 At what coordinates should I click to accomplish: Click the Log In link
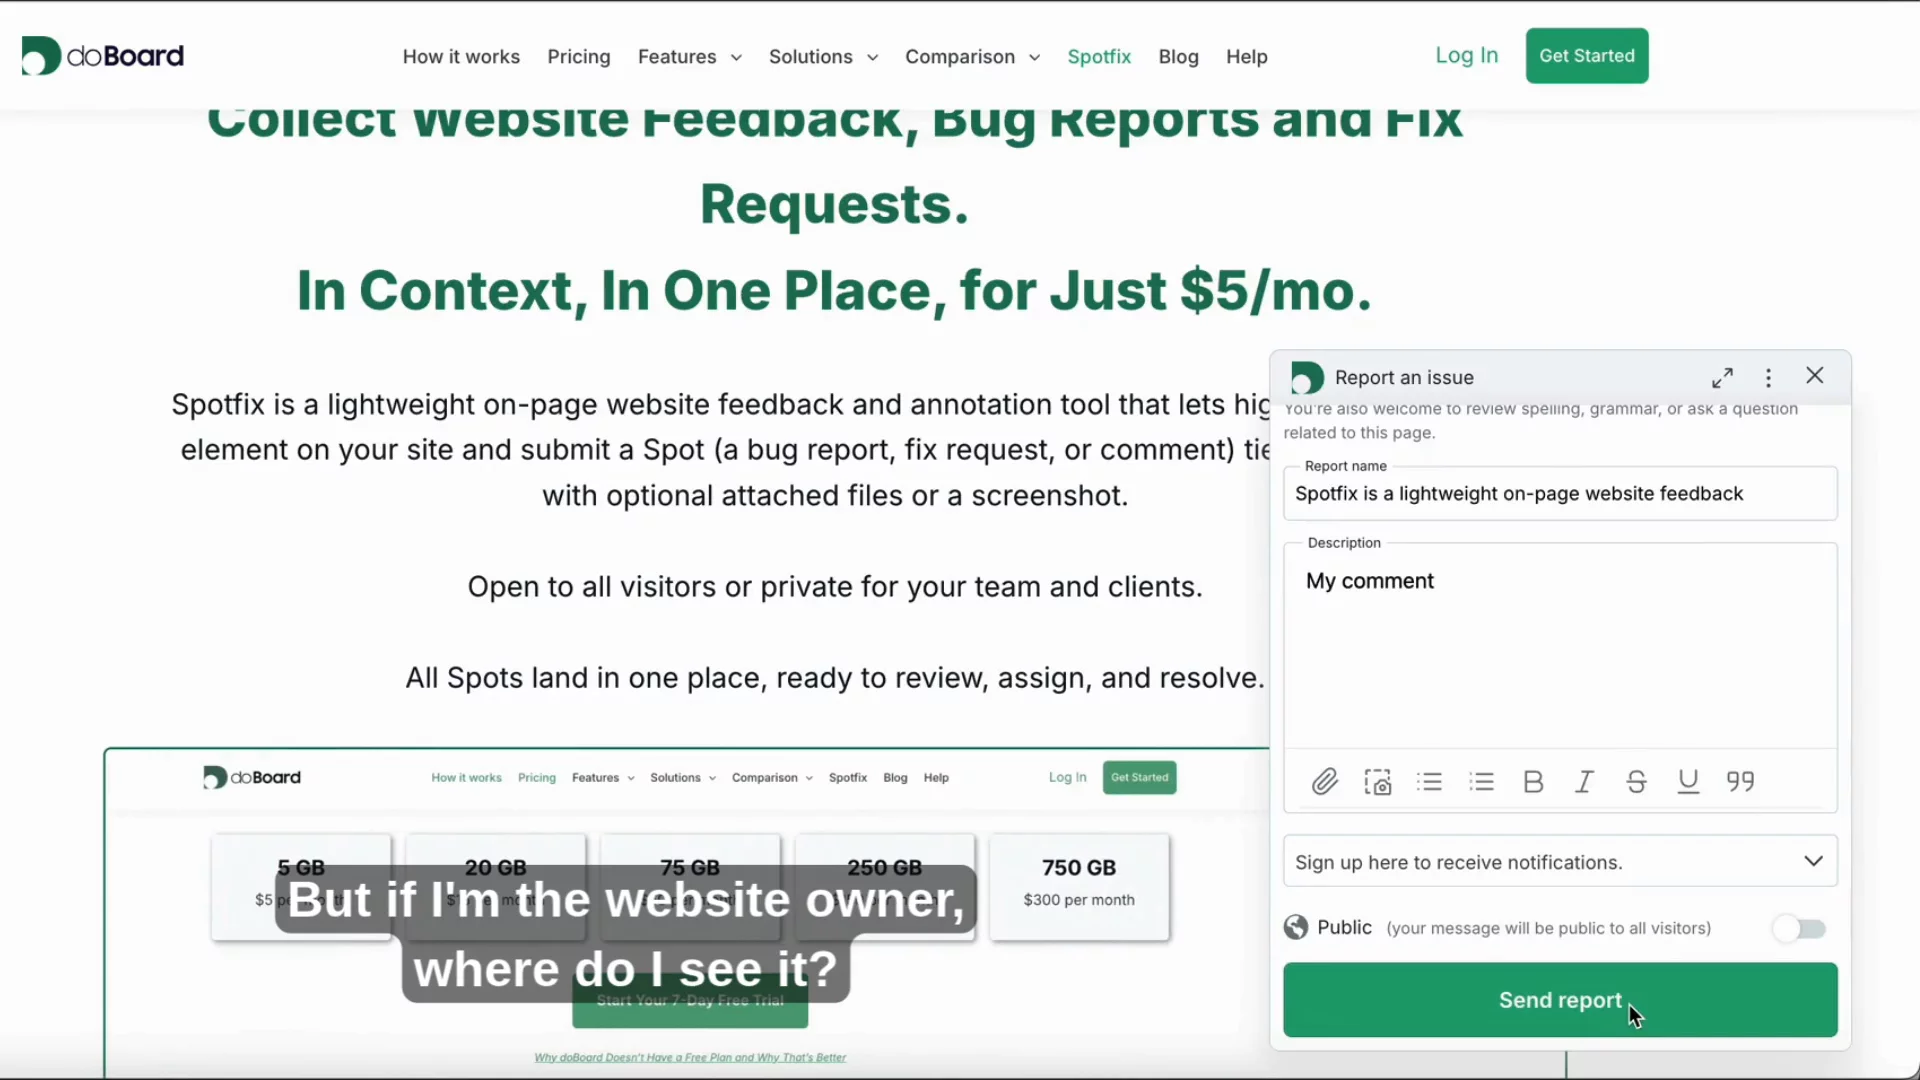point(1466,55)
